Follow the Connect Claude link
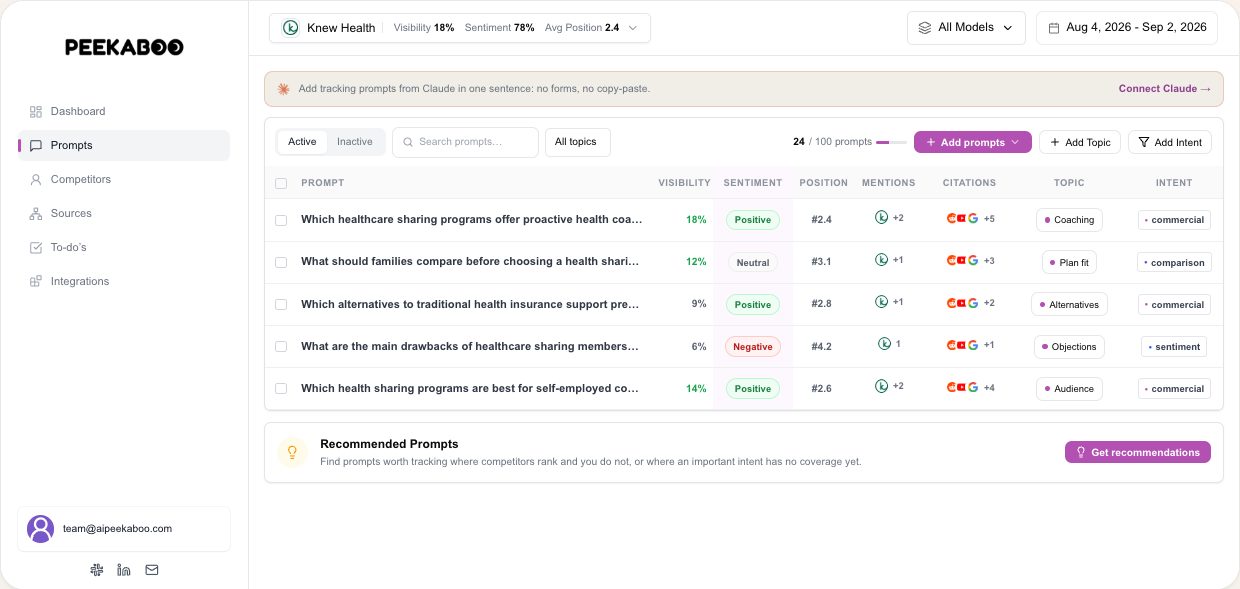 tap(1165, 88)
